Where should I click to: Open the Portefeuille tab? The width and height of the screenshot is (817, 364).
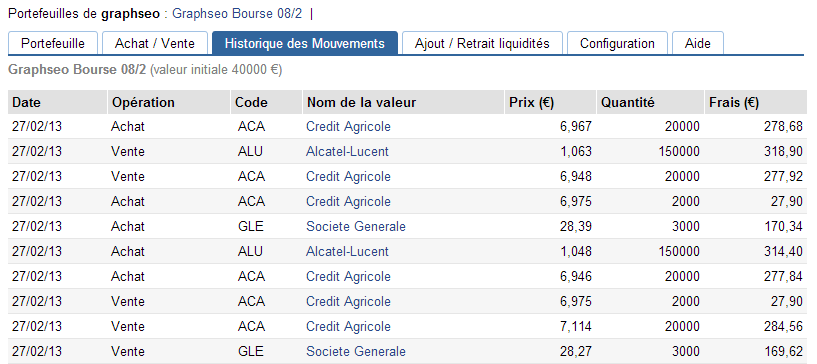(x=53, y=43)
